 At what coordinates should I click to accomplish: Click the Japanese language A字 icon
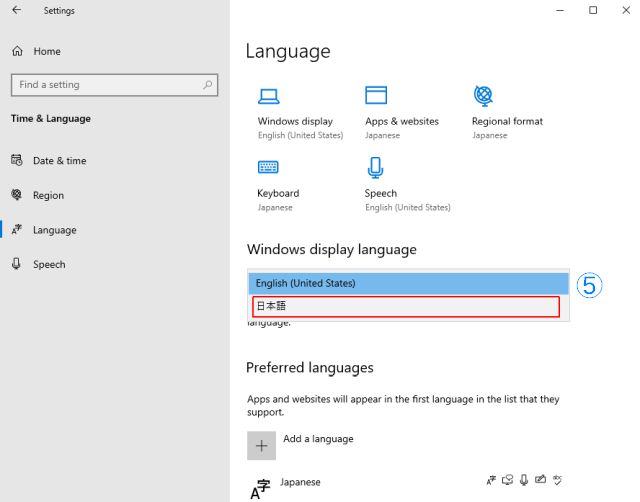click(x=260, y=489)
